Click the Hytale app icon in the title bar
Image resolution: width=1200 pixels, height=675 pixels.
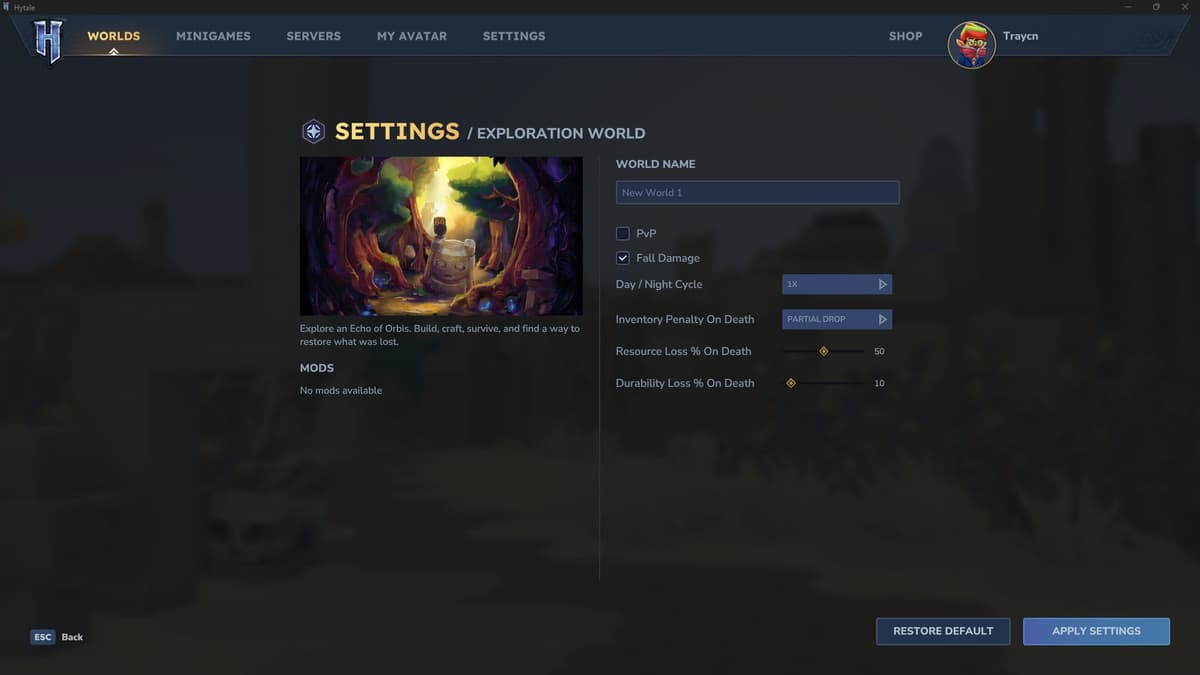point(6,7)
